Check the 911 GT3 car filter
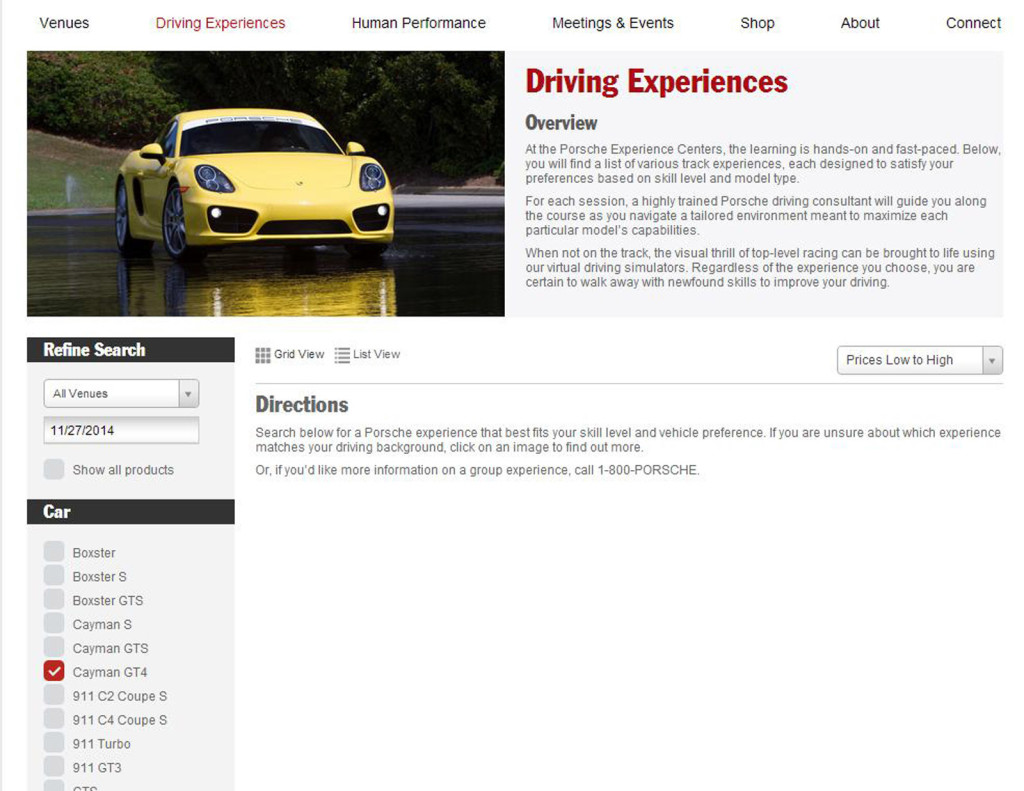Viewport: 1024px width, 791px height. coord(54,766)
